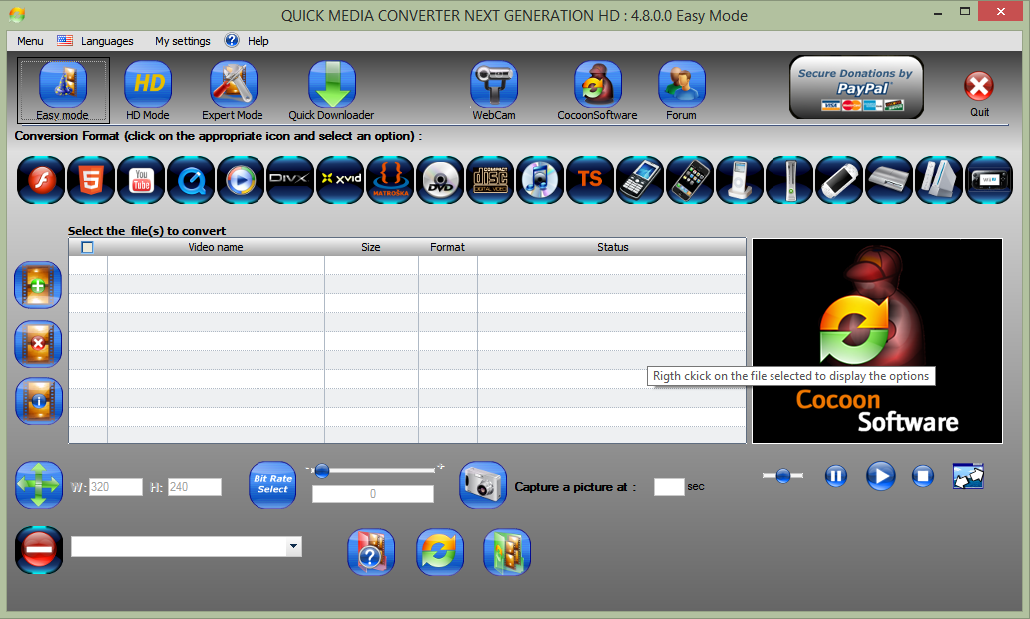The height and width of the screenshot is (619, 1030).
Task: Select the Matroska conversion format
Action: (x=390, y=179)
